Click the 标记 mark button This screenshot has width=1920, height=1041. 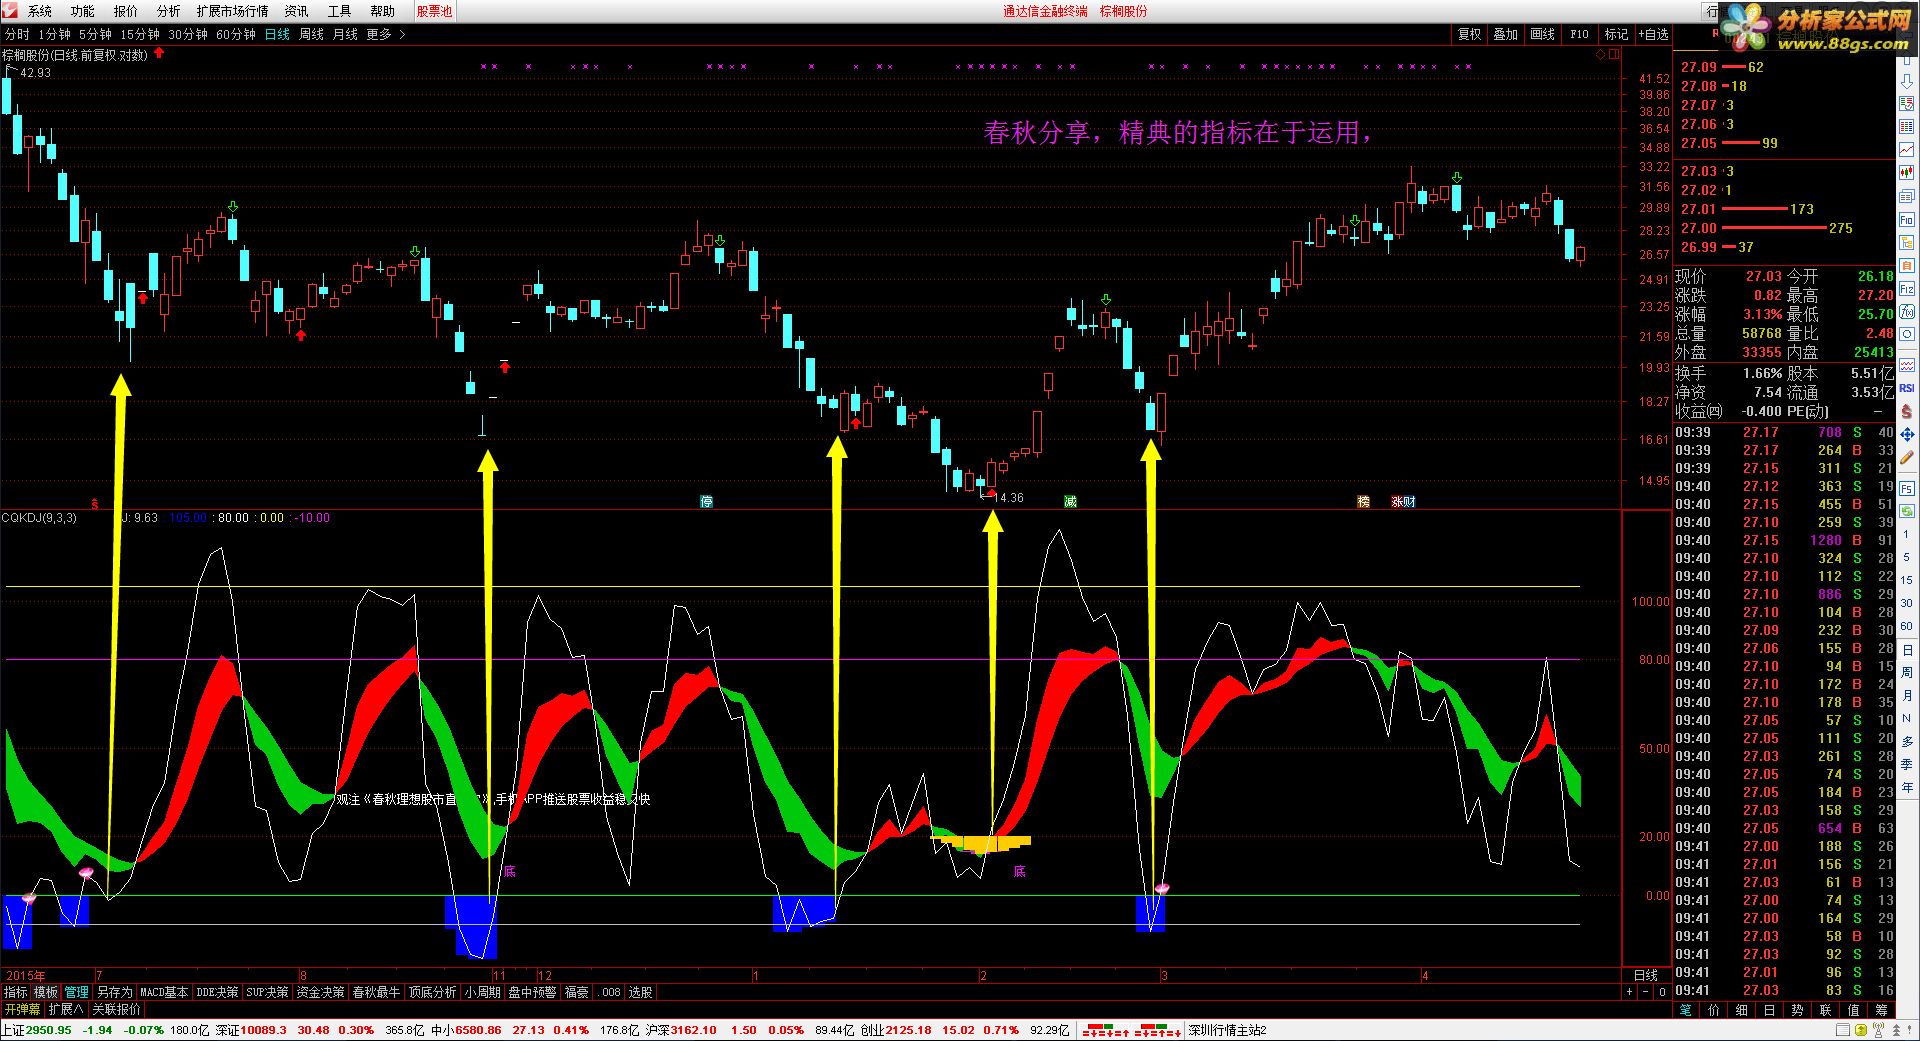tap(1617, 34)
